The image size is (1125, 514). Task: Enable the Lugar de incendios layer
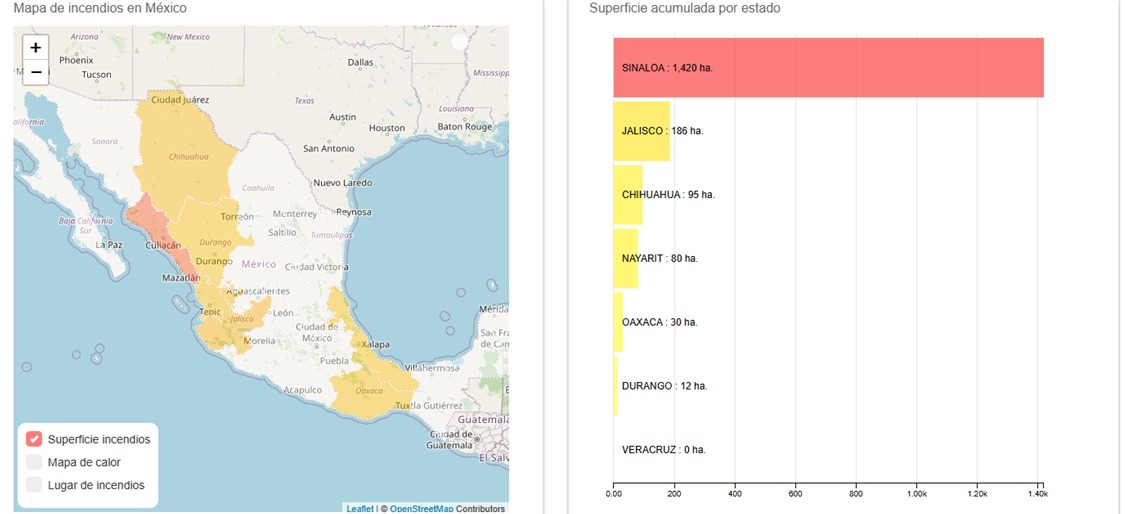(34, 485)
